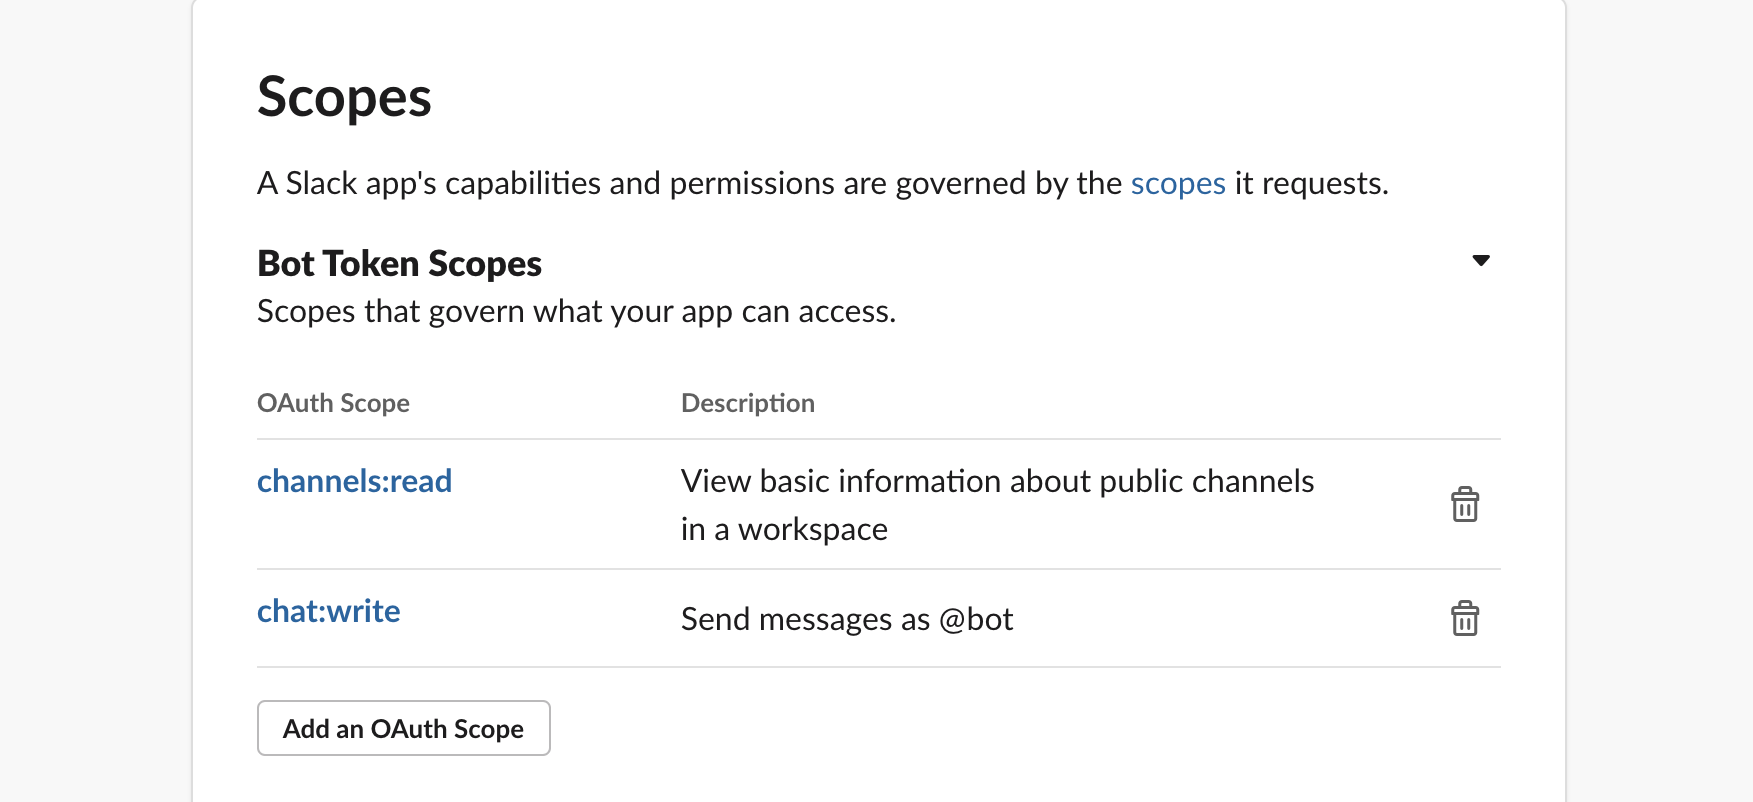Open the channels:read scope link
The width and height of the screenshot is (1753, 802).
354,481
